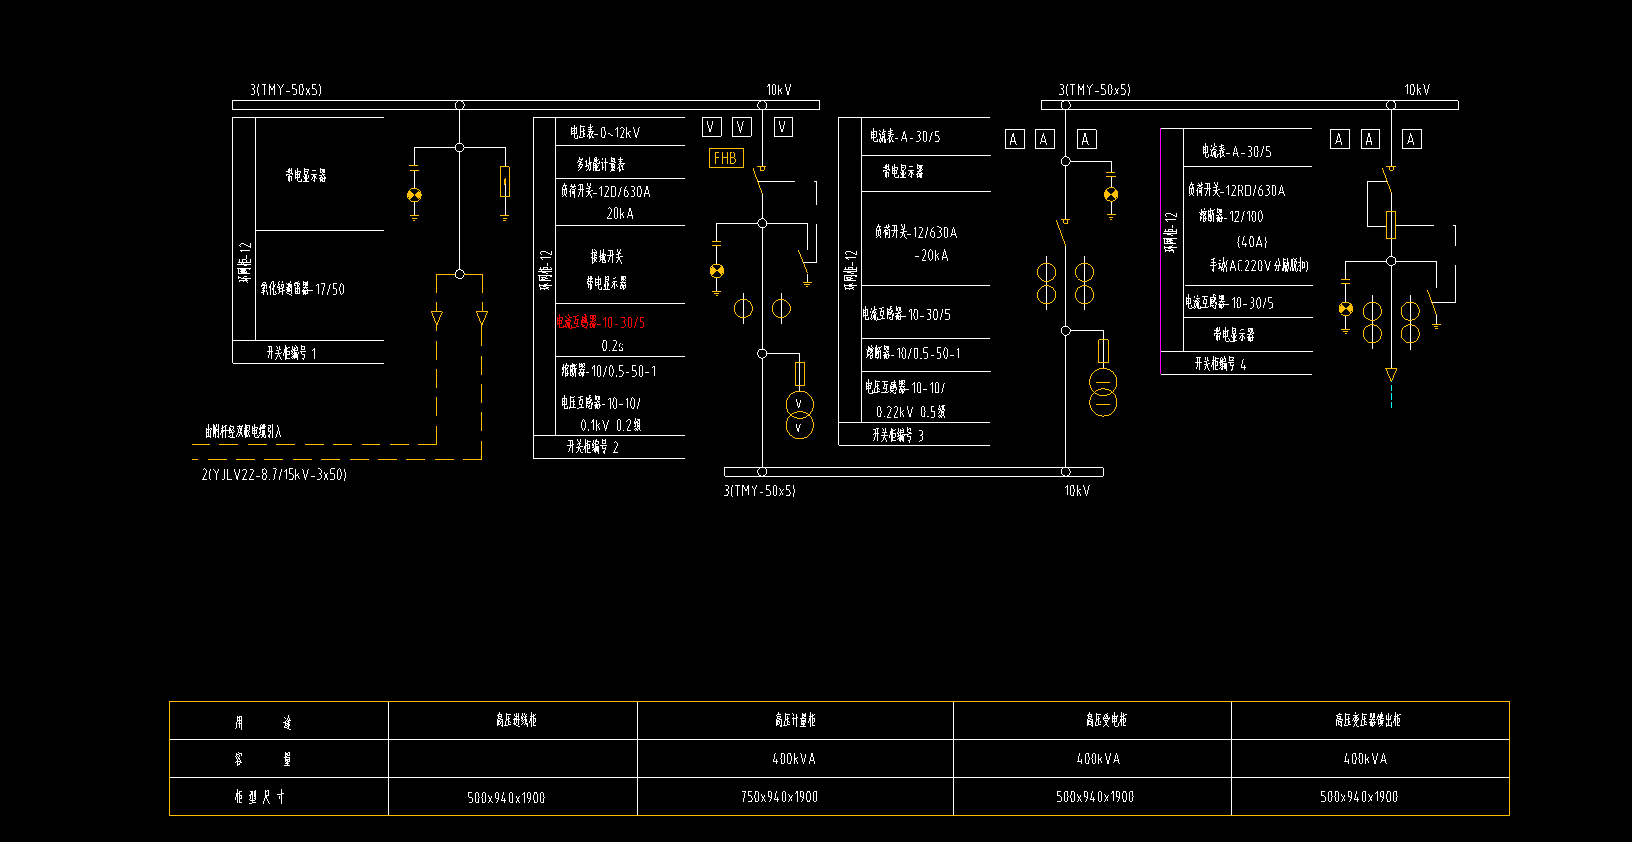Click the 0.22kV 0.5级 text
This screenshot has width=1632, height=842.
911,412
